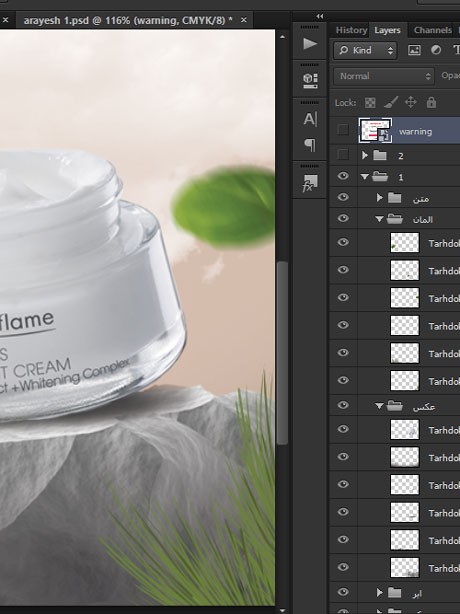Switch to the Layers tab
Screen dimensions: 460x614
pos(387,30)
